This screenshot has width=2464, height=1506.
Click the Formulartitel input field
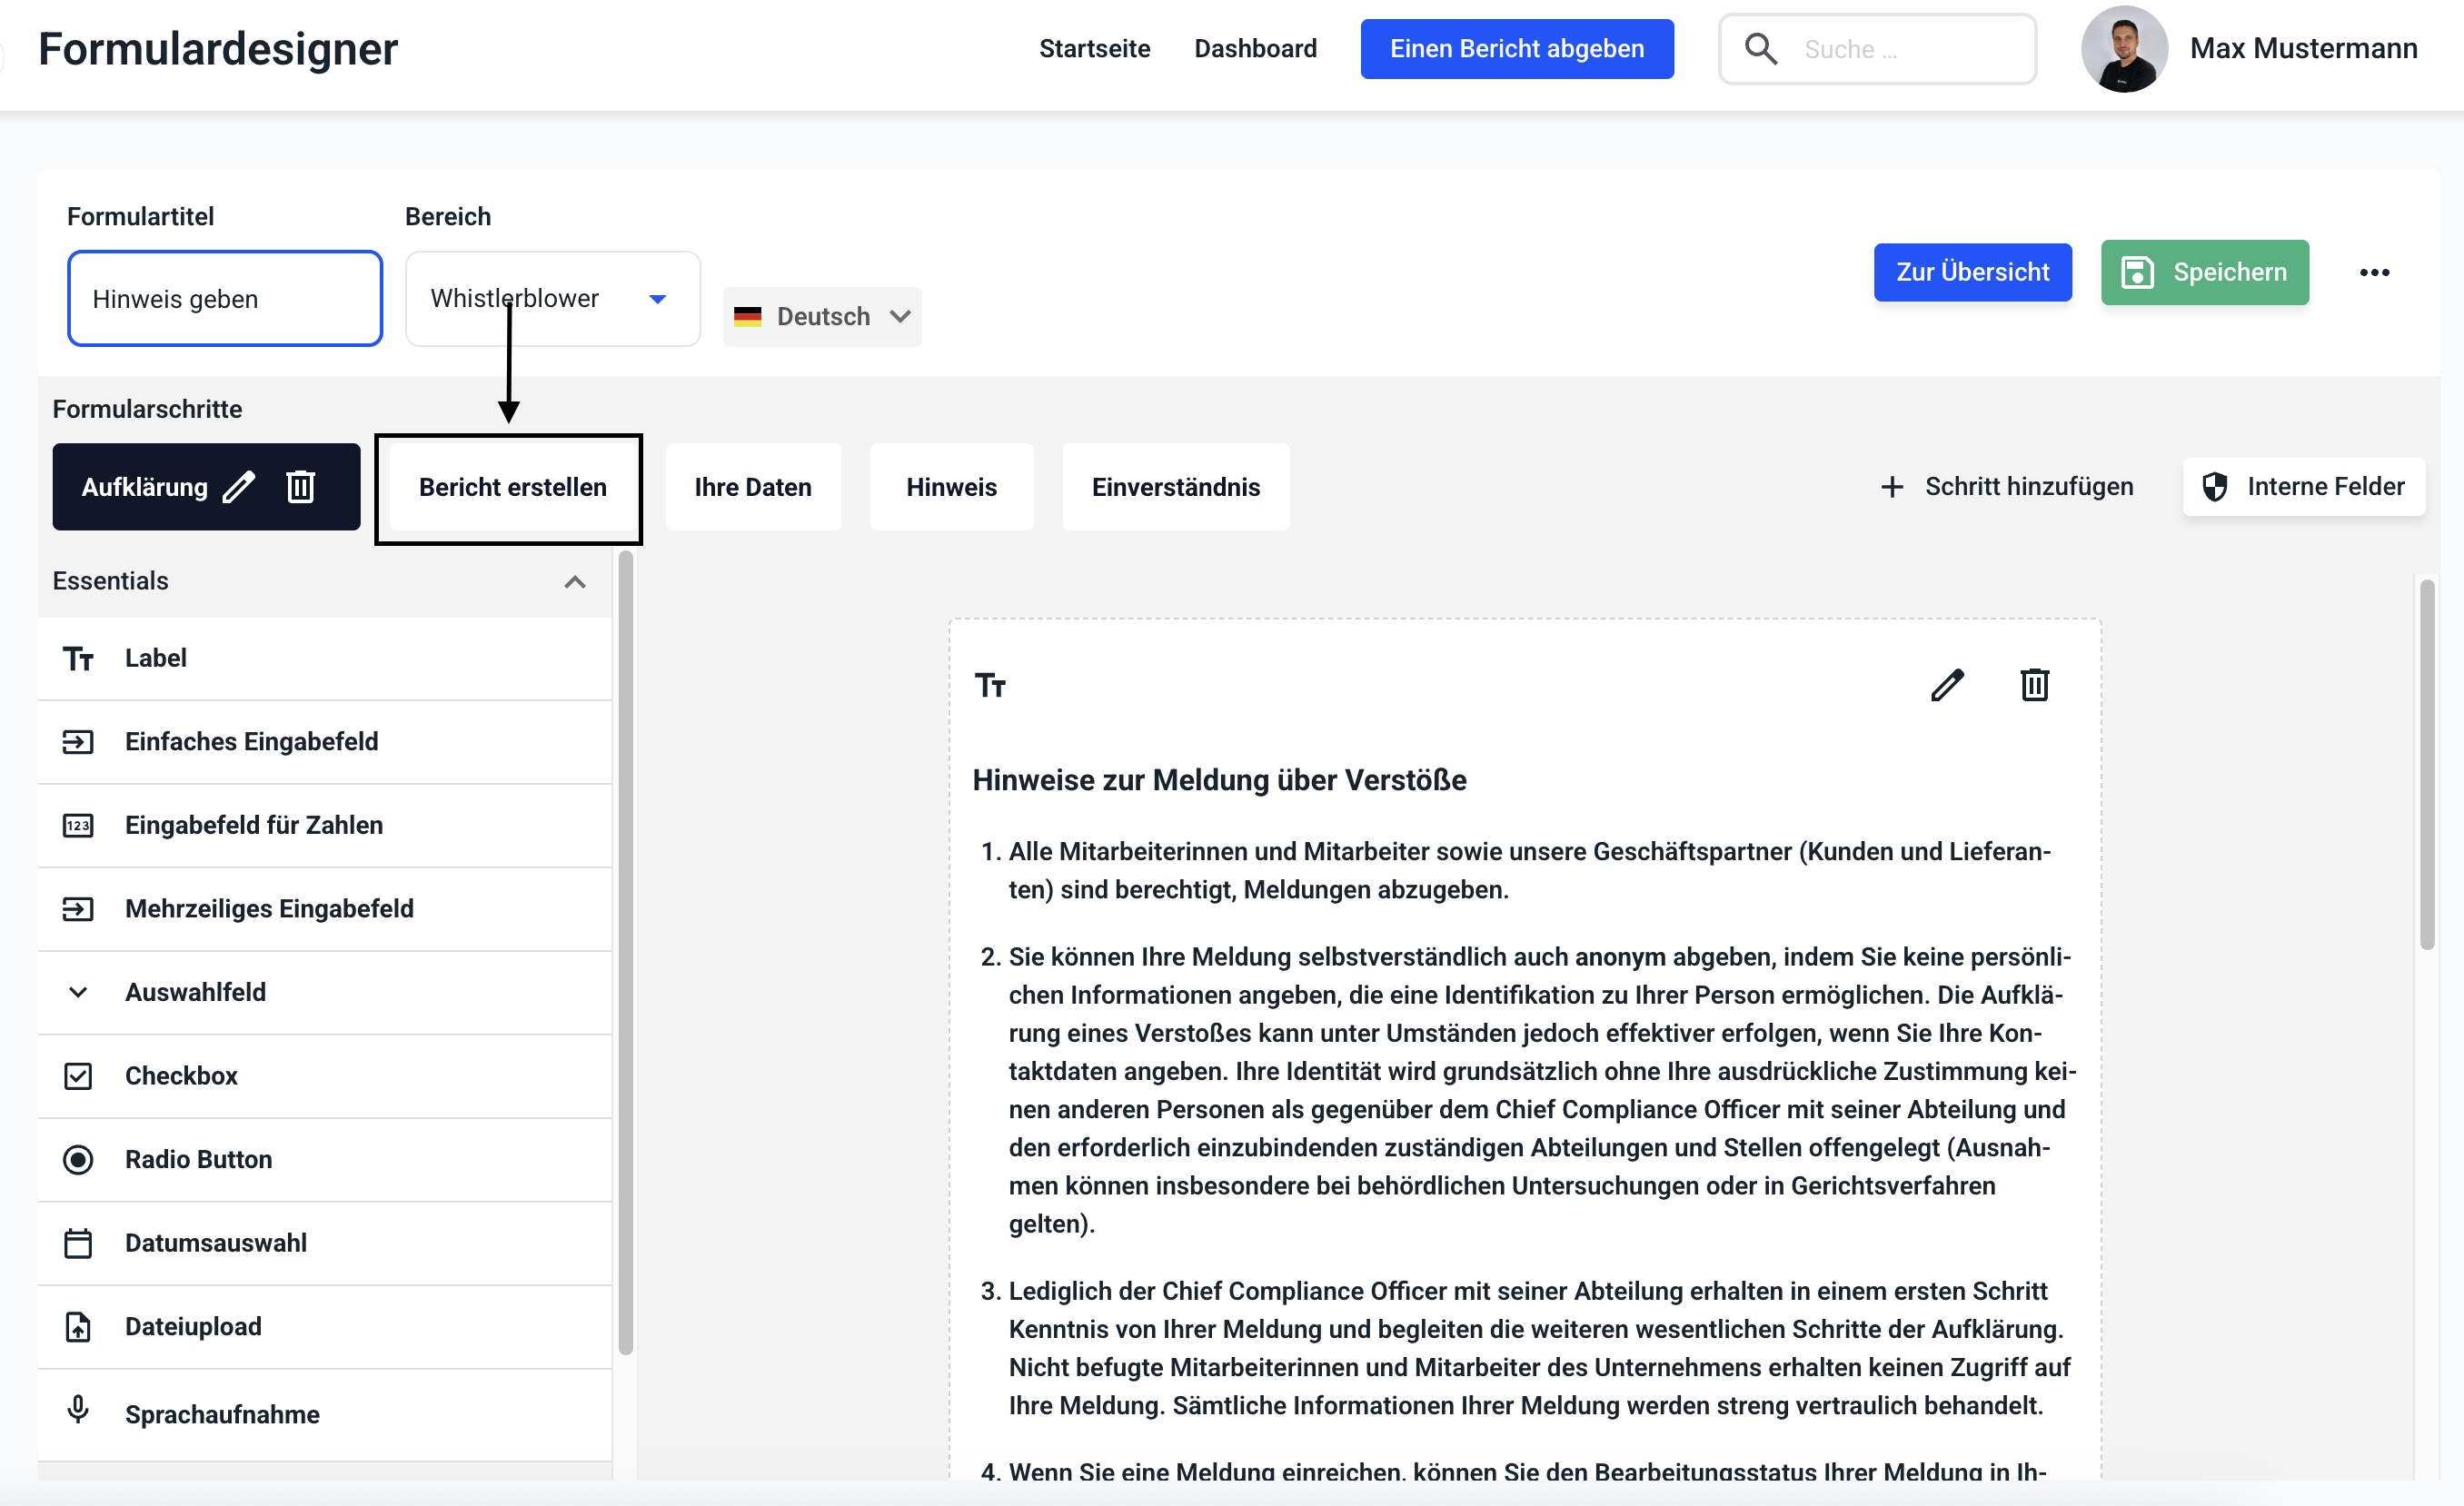pyautogui.click(x=225, y=298)
